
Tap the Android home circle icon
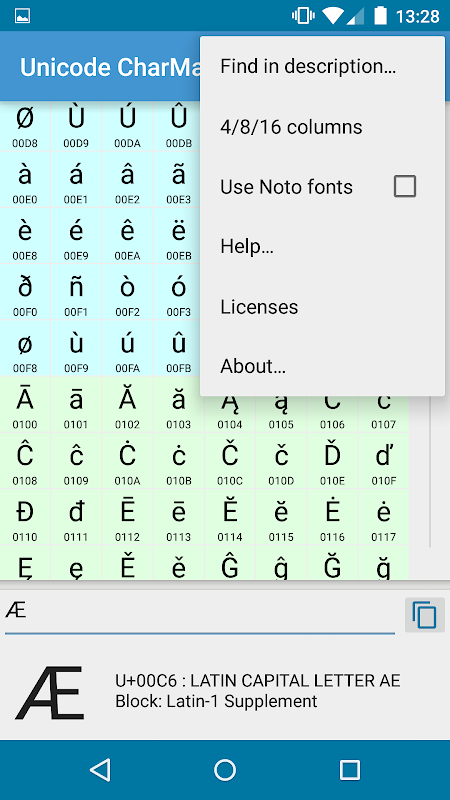(225, 770)
